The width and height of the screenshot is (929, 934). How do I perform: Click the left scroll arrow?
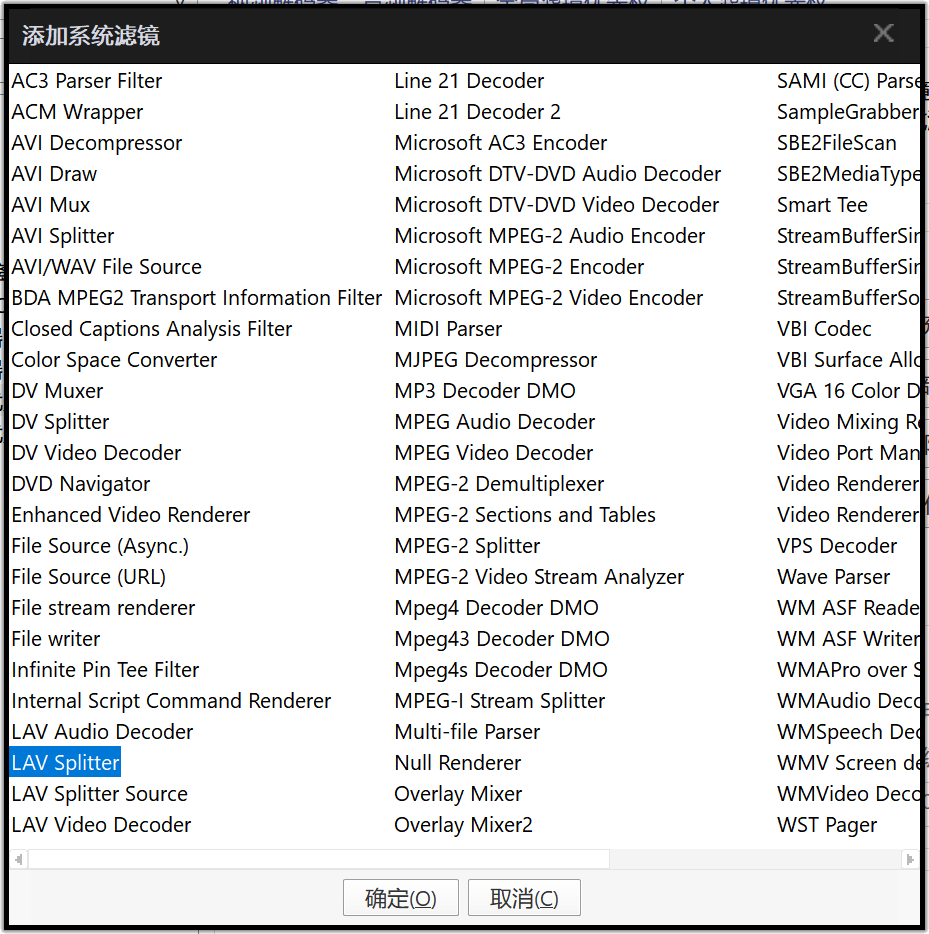point(18,859)
